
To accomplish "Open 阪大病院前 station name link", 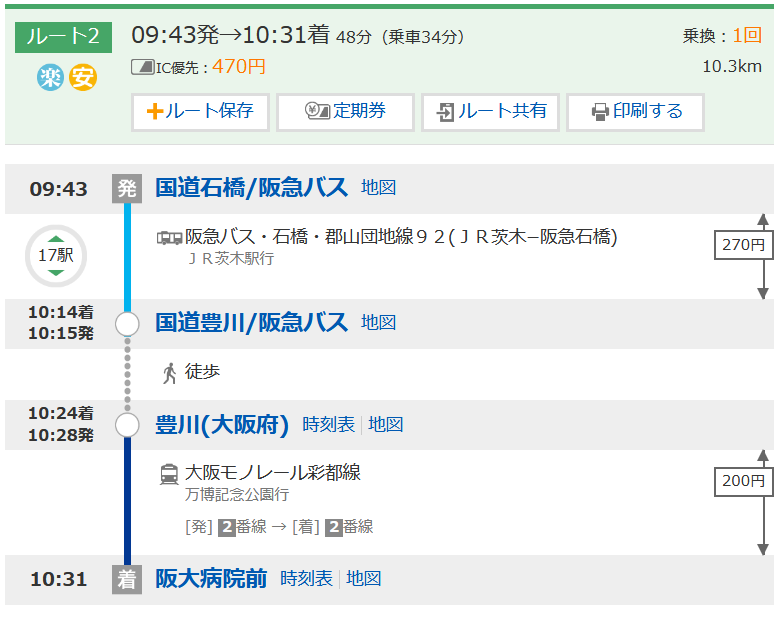I will [211, 578].
